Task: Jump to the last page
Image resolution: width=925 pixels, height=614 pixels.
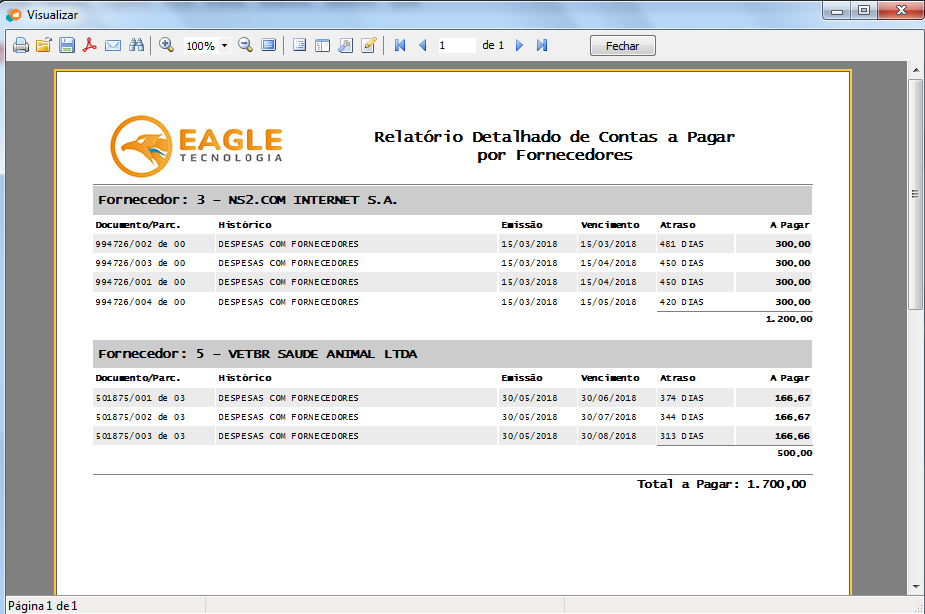Action: point(542,46)
